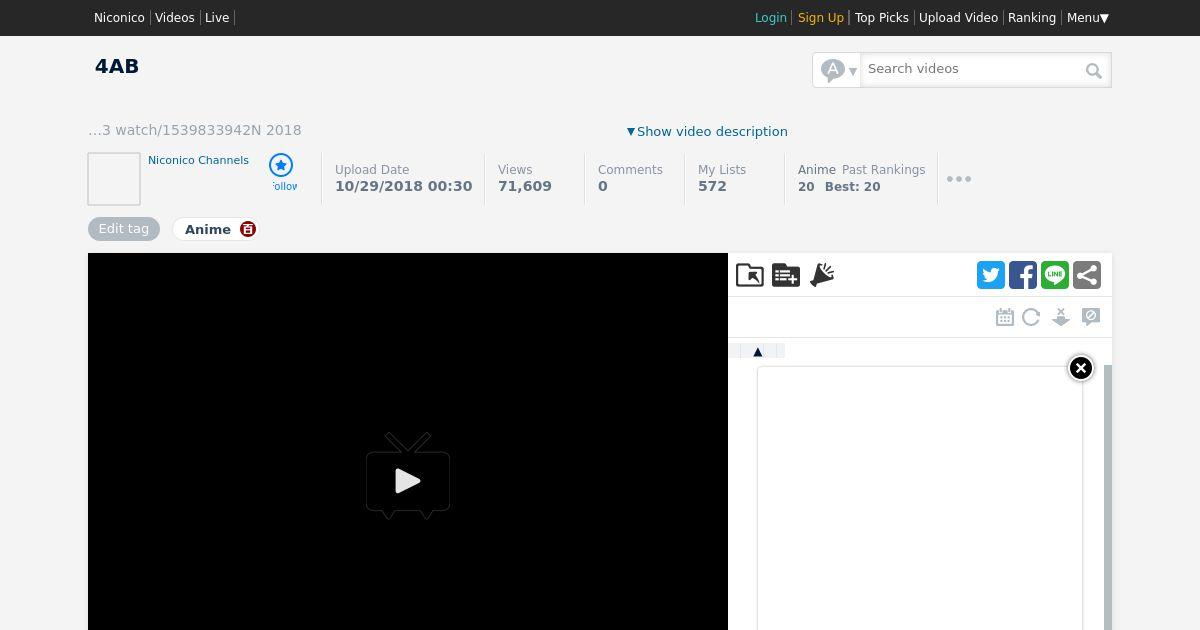The image size is (1200, 630).
Task: Open the Live section
Action: pos(217,18)
